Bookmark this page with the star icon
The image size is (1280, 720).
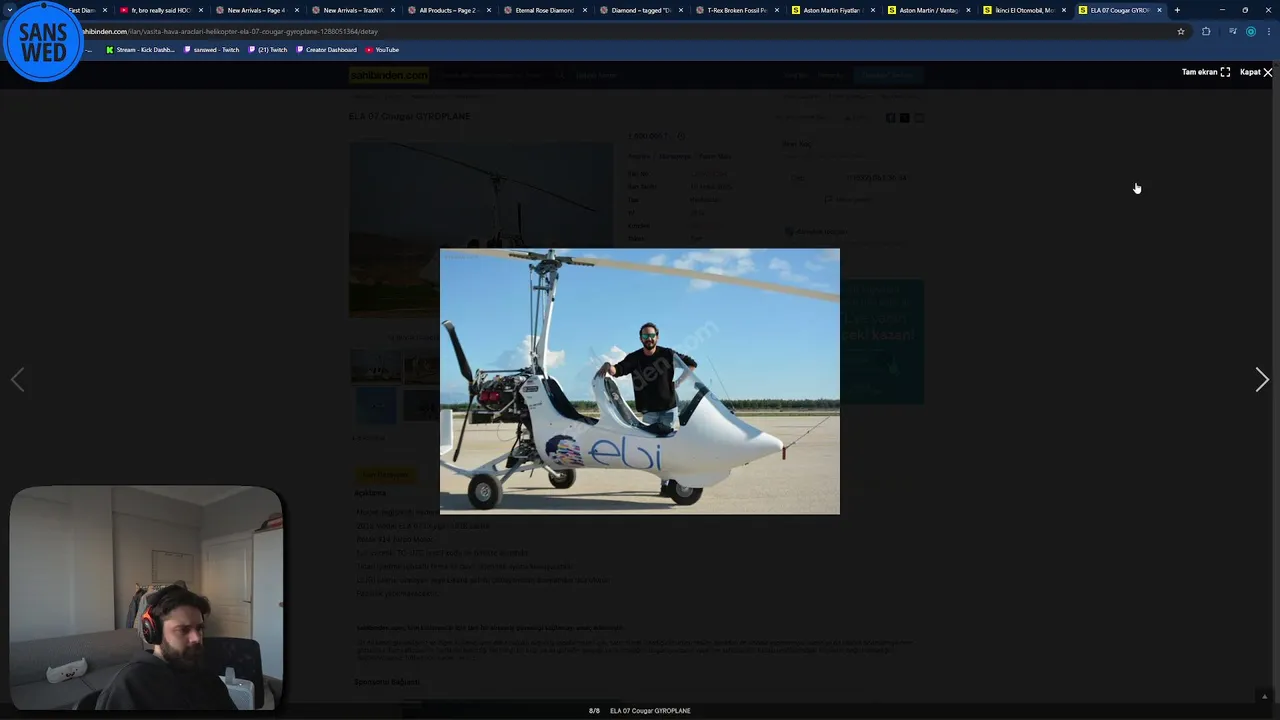click(x=1181, y=31)
